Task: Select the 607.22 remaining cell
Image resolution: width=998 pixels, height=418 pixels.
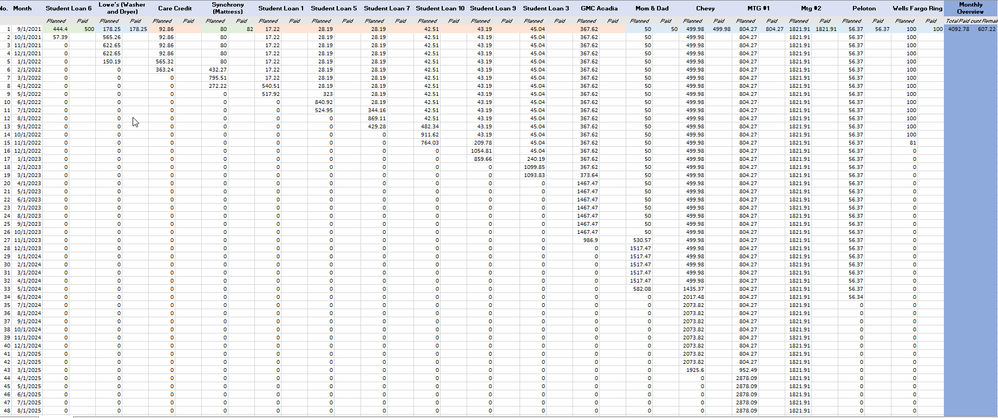Action: [x=985, y=29]
